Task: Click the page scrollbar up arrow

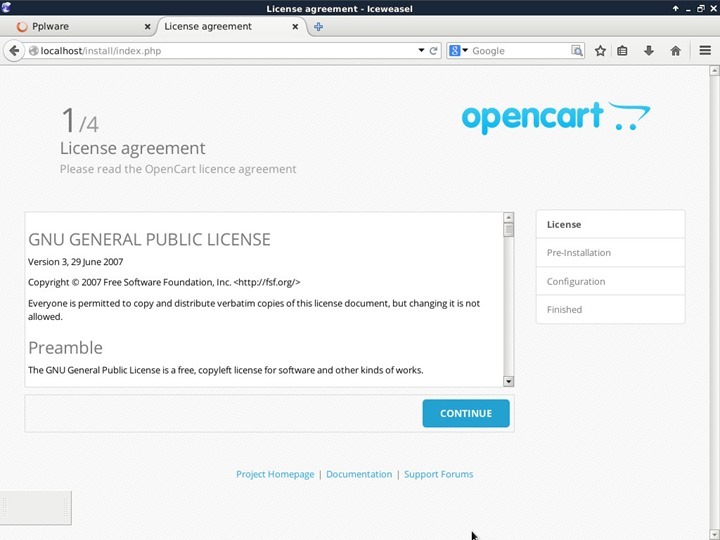Action: coord(714,70)
